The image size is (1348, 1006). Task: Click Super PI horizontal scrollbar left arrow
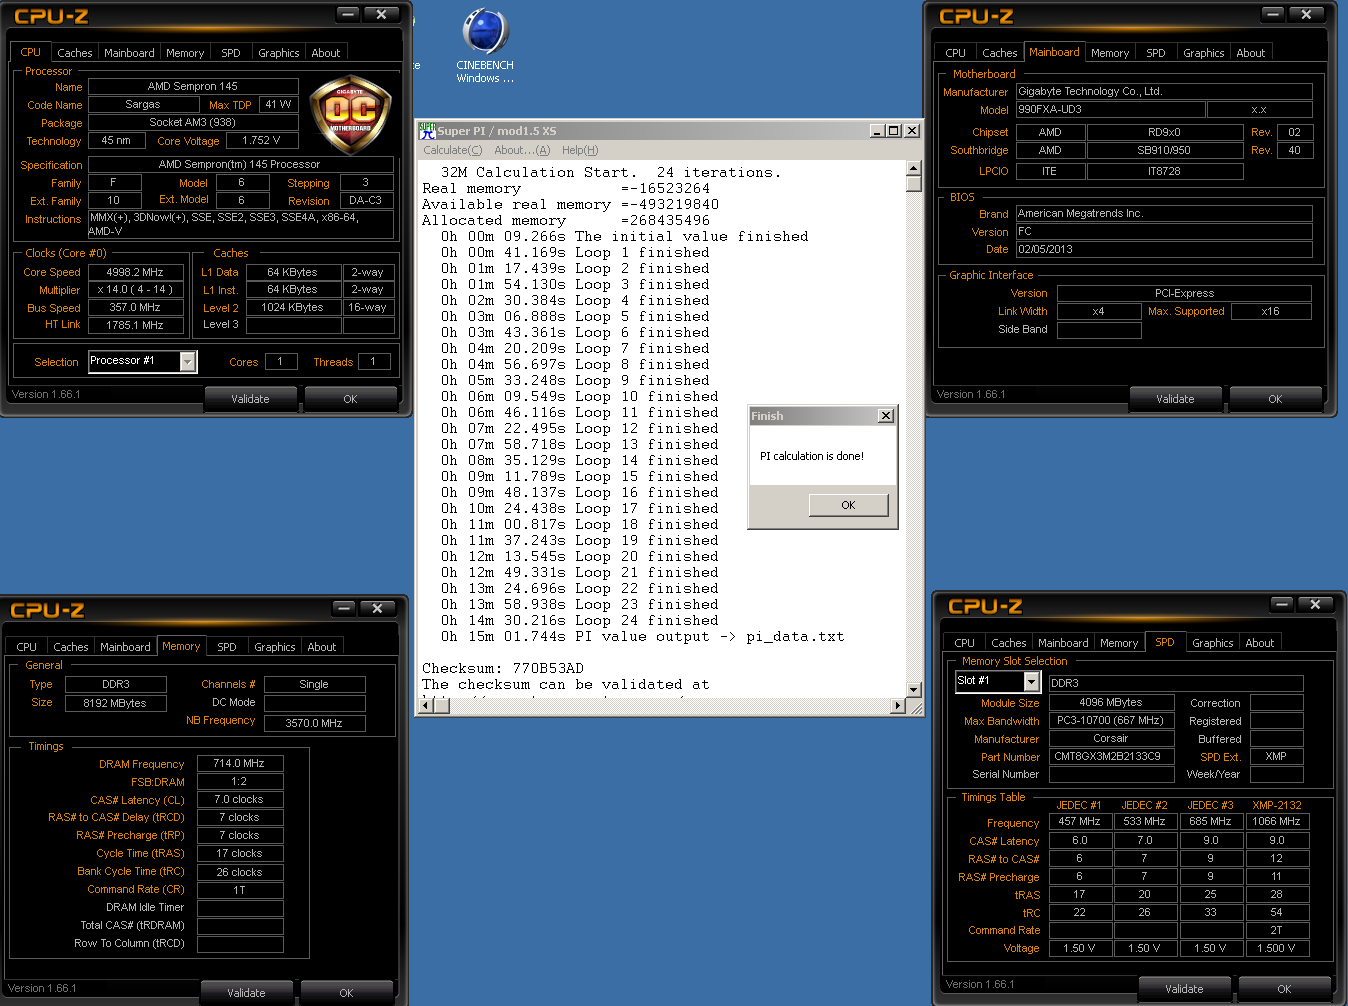[x=425, y=706]
